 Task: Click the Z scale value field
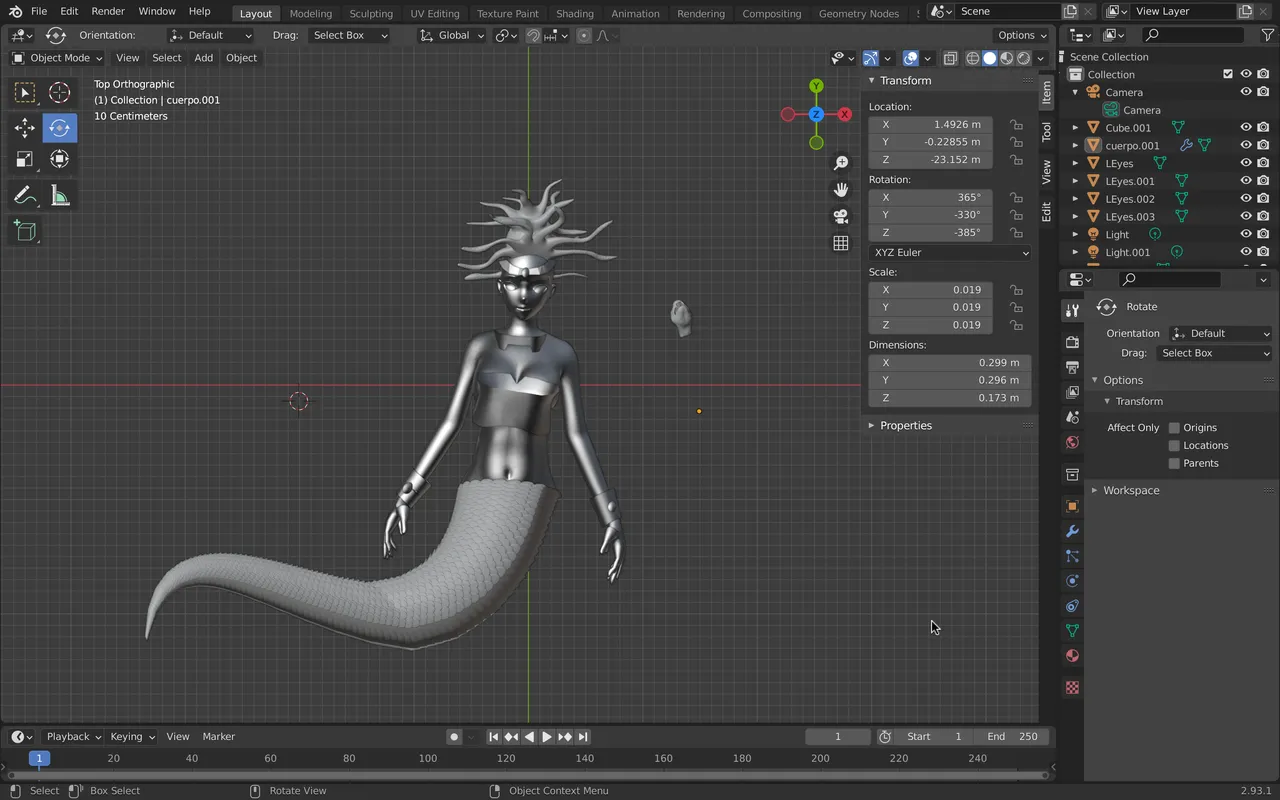(931, 325)
